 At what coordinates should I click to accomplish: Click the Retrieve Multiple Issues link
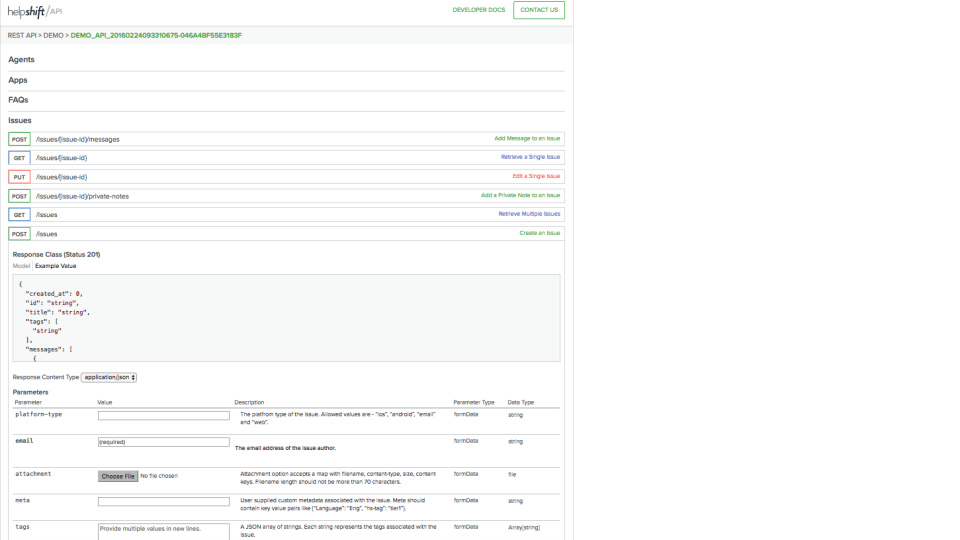(529, 214)
